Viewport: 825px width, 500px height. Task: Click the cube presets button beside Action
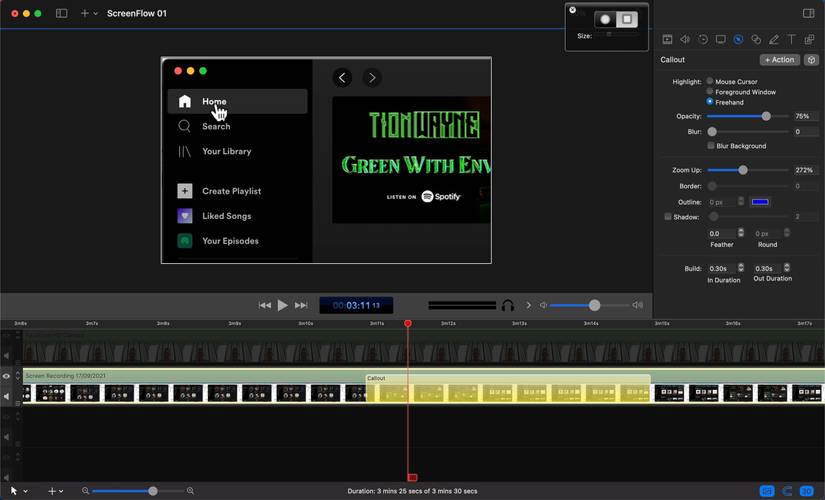point(811,60)
